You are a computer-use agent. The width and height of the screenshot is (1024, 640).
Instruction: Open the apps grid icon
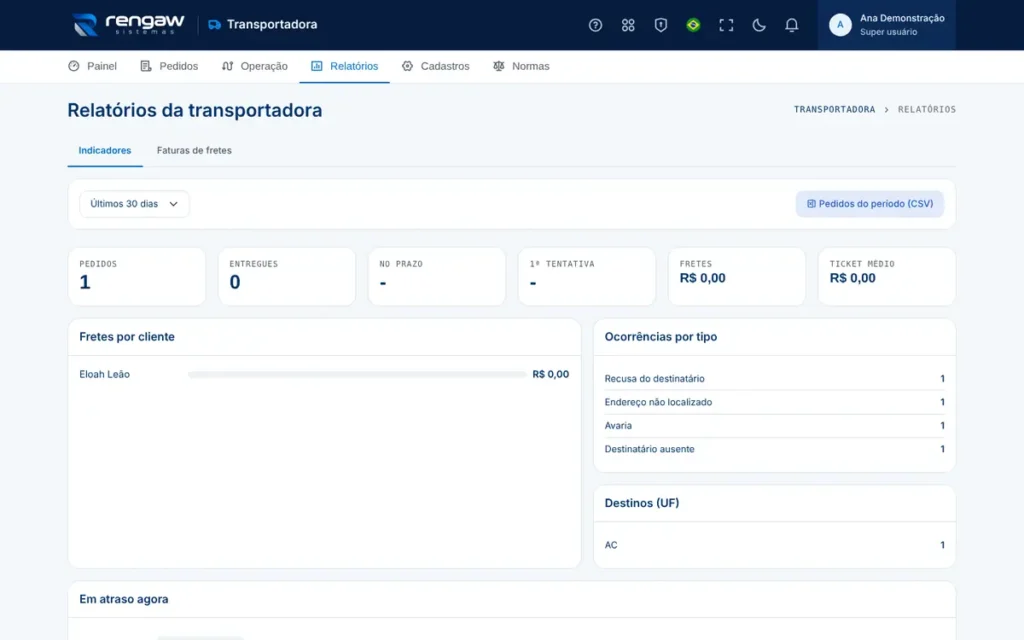point(628,25)
